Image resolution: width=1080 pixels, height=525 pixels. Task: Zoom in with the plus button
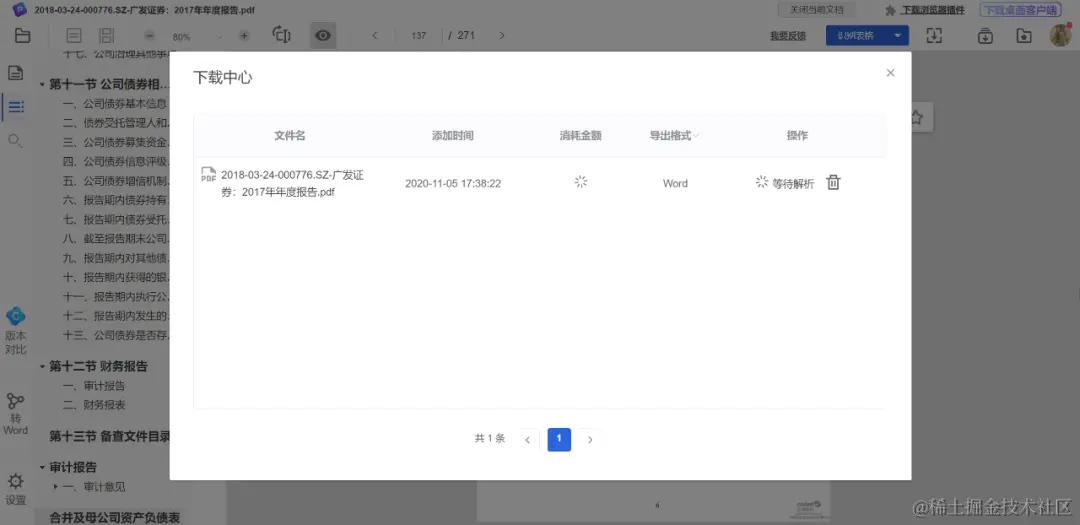(244, 36)
